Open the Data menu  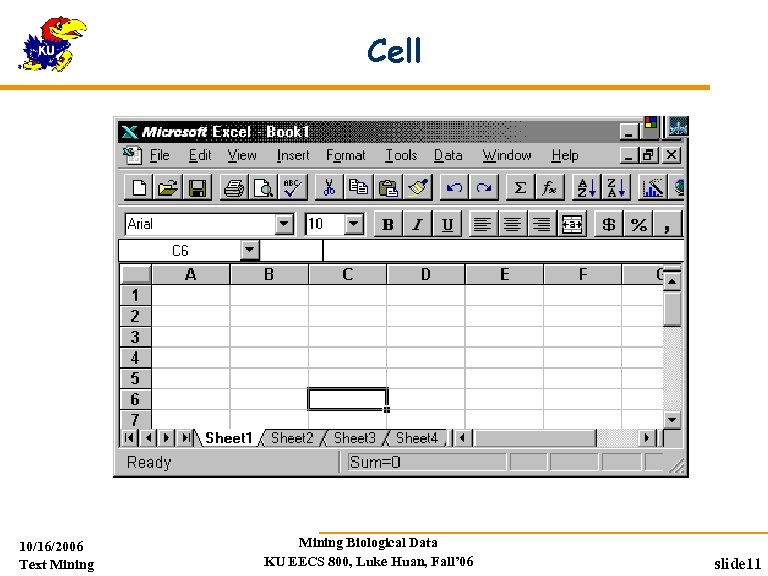coord(448,155)
